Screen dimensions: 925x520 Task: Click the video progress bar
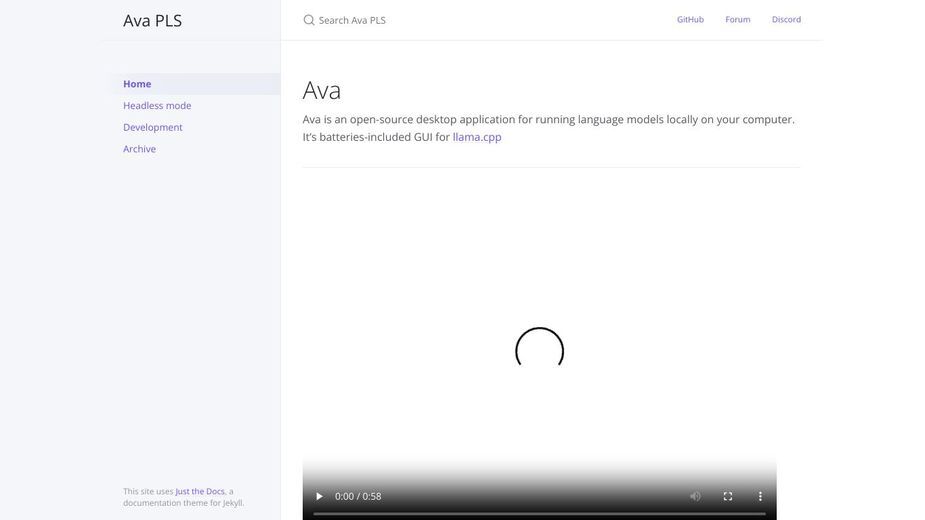539,514
